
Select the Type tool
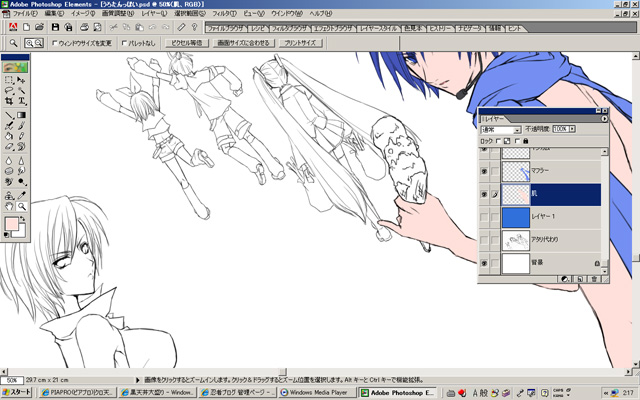coord(21,101)
